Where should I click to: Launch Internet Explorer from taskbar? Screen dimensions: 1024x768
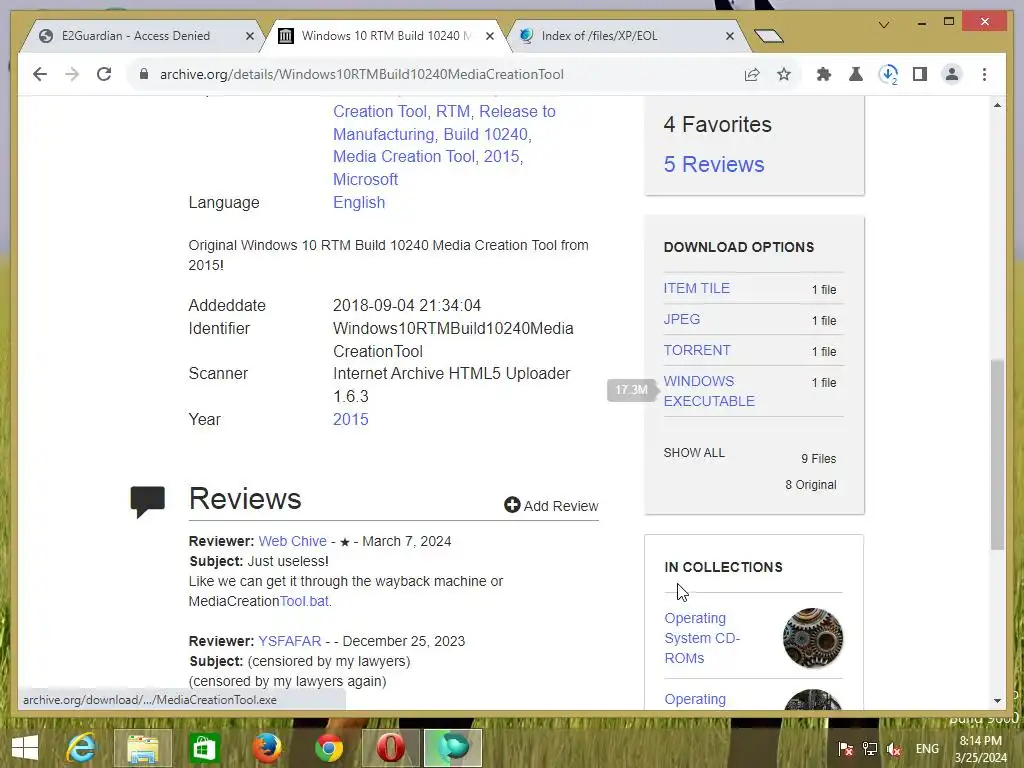click(x=81, y=748)
